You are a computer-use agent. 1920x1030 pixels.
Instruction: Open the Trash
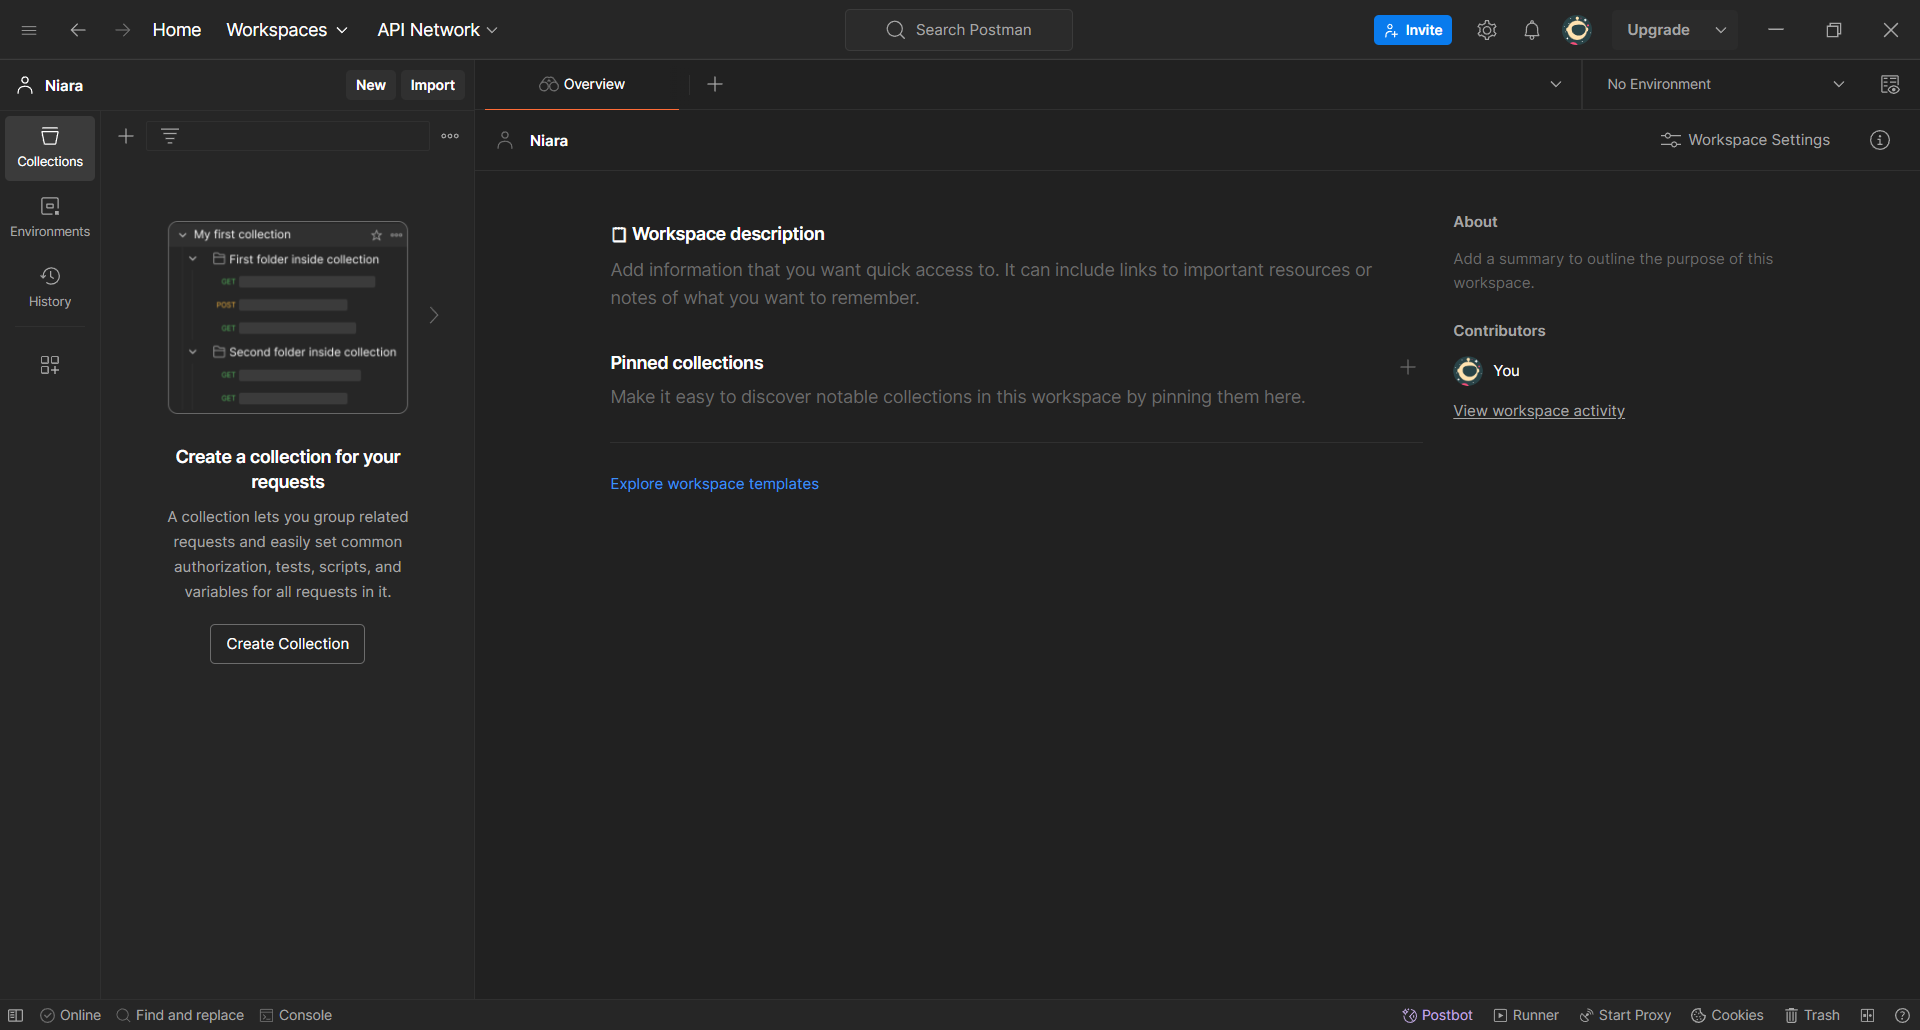pos(1812,1015)
